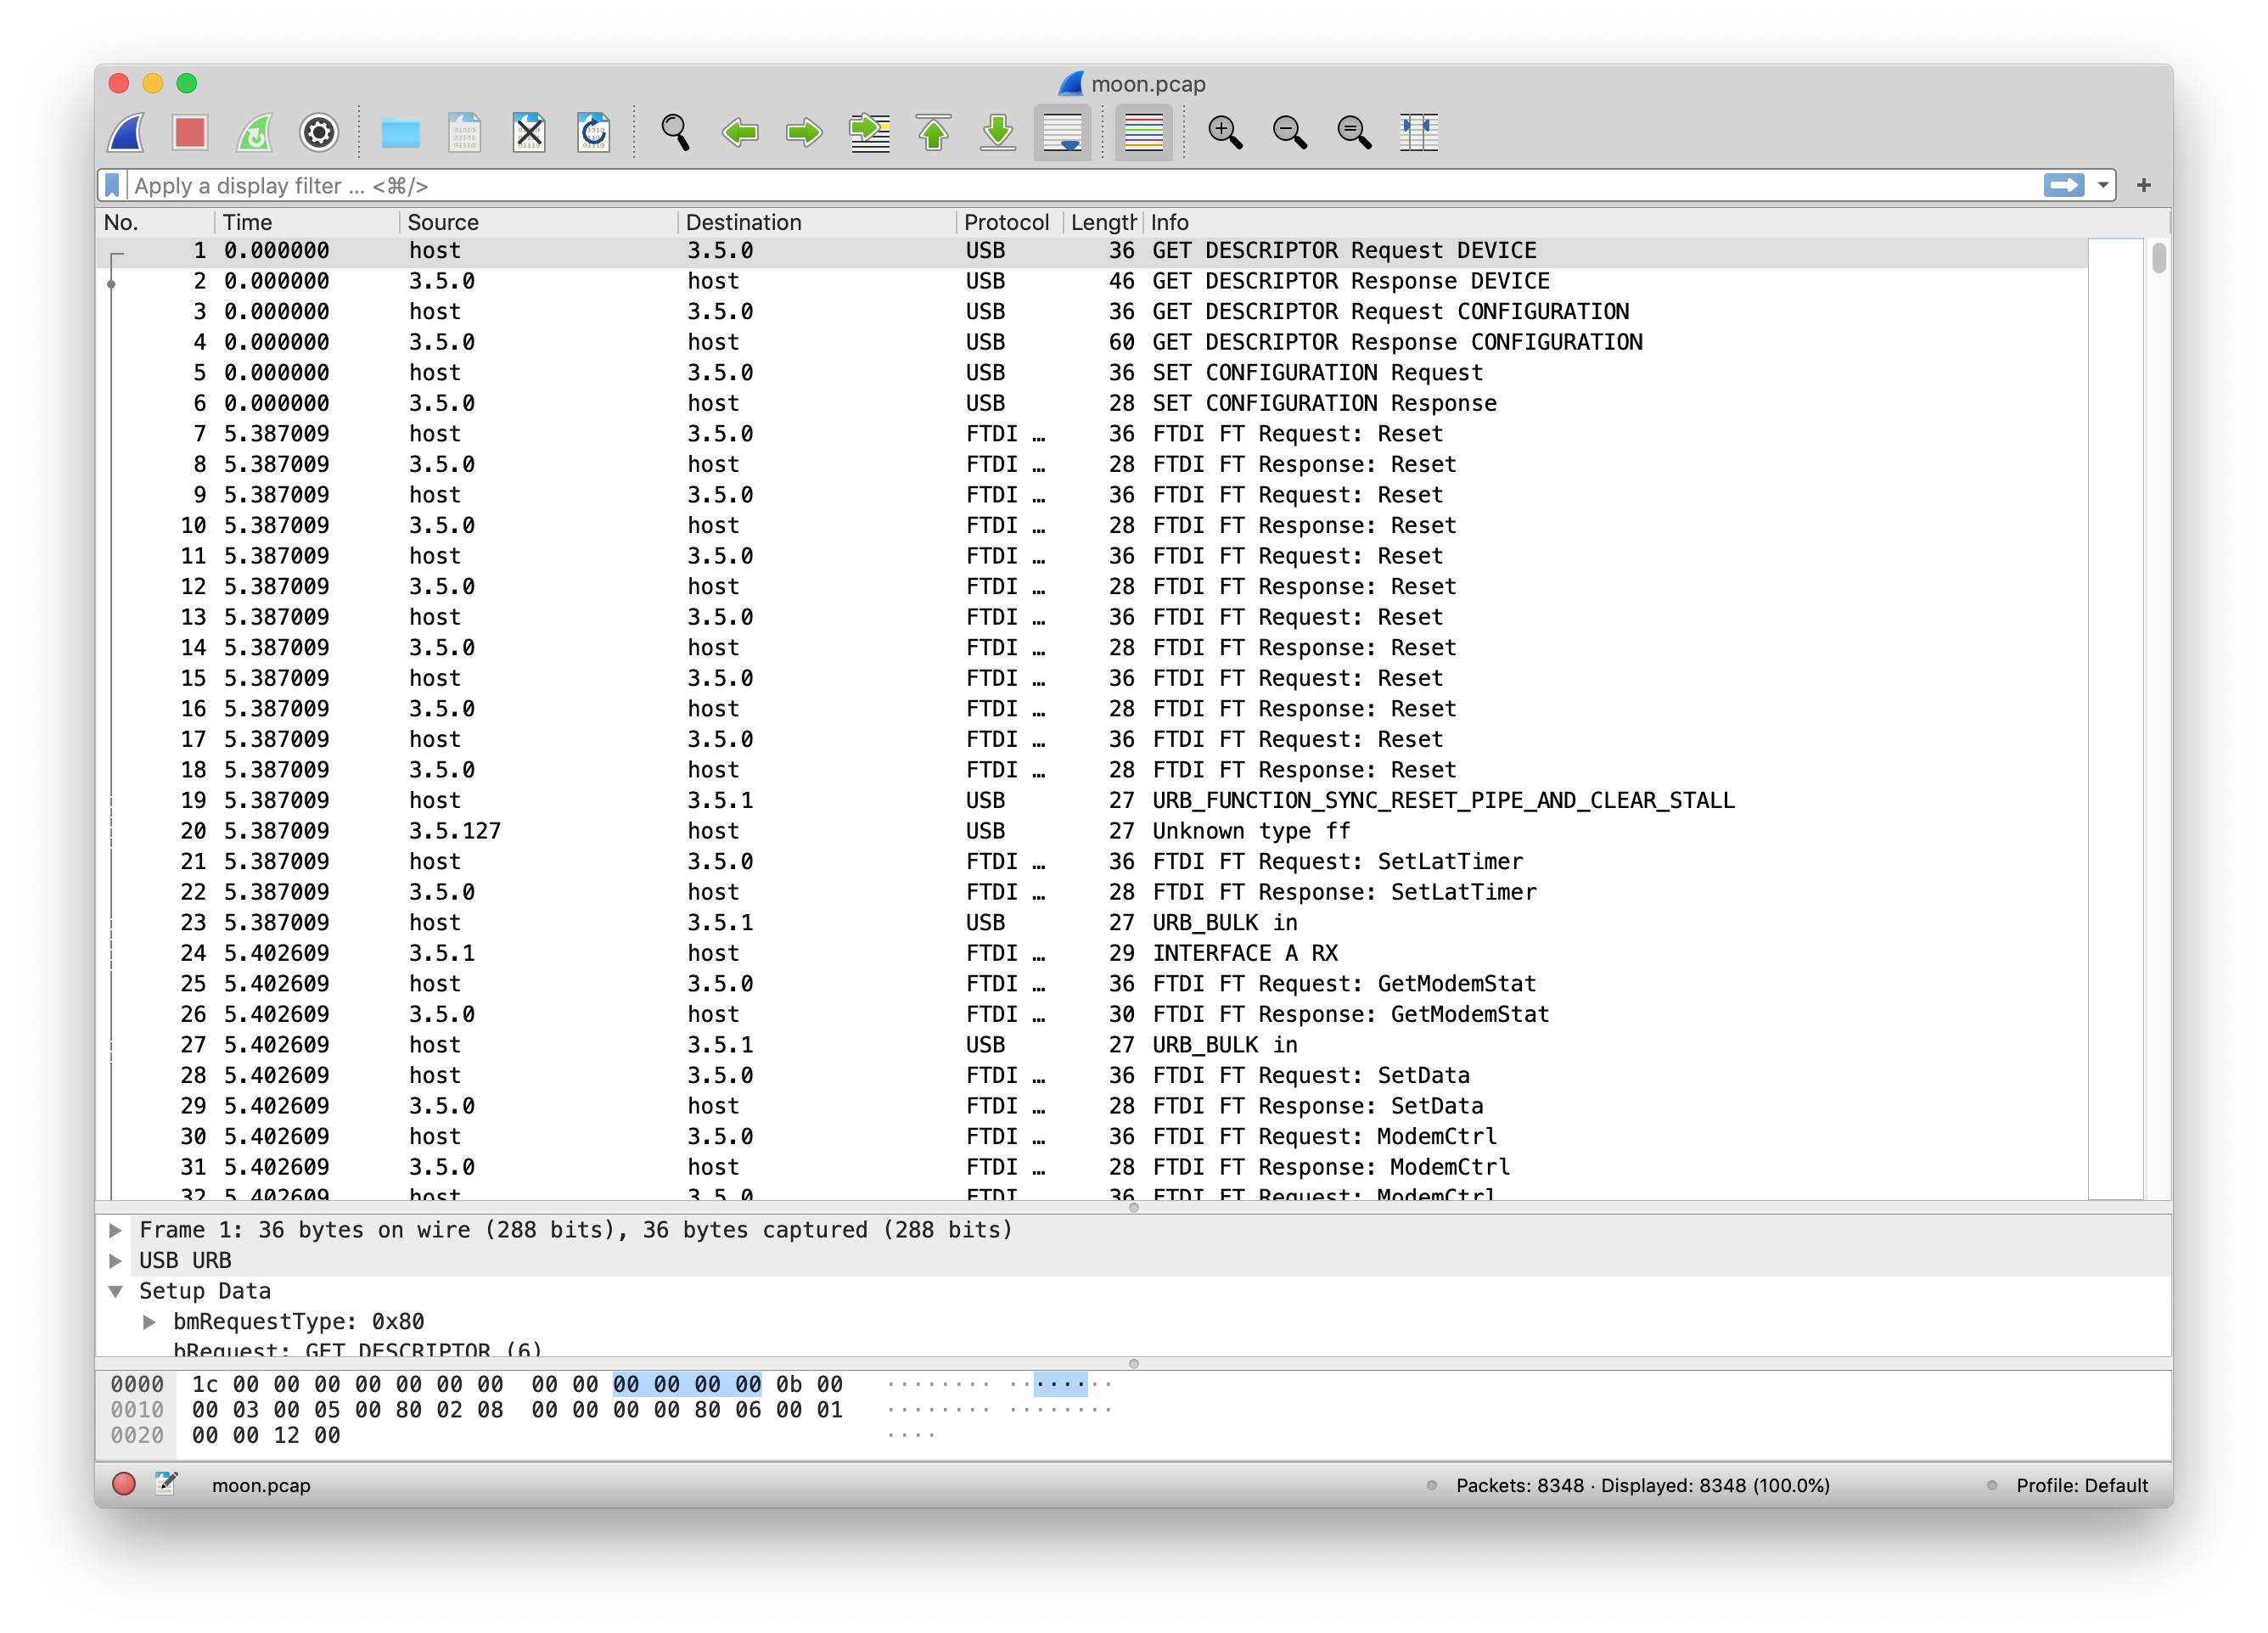Image resolution: width=2268 pixels, height=1633 pixels.
Task: Toggle packet list colorization
Action: 1144,132
